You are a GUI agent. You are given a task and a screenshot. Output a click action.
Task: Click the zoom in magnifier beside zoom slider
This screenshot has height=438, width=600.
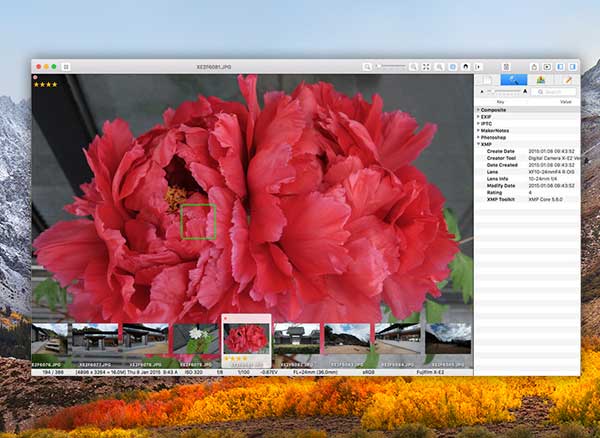click(x=413, y=67)
